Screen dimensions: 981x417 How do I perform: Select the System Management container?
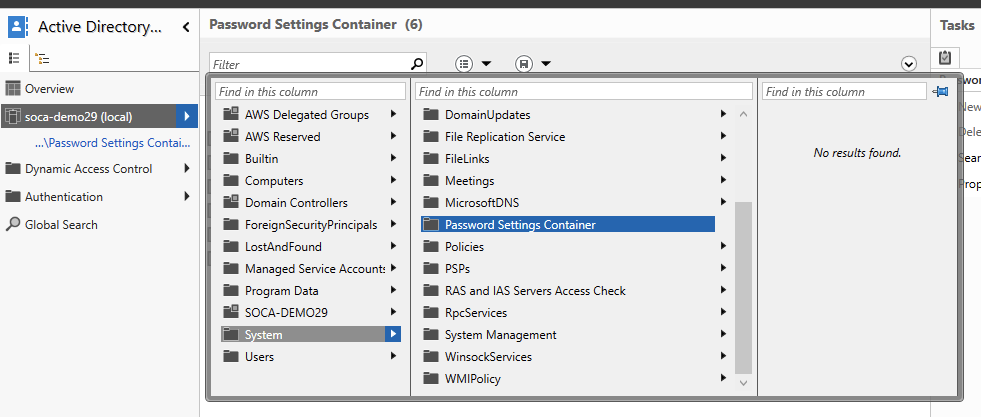(500, 335)
